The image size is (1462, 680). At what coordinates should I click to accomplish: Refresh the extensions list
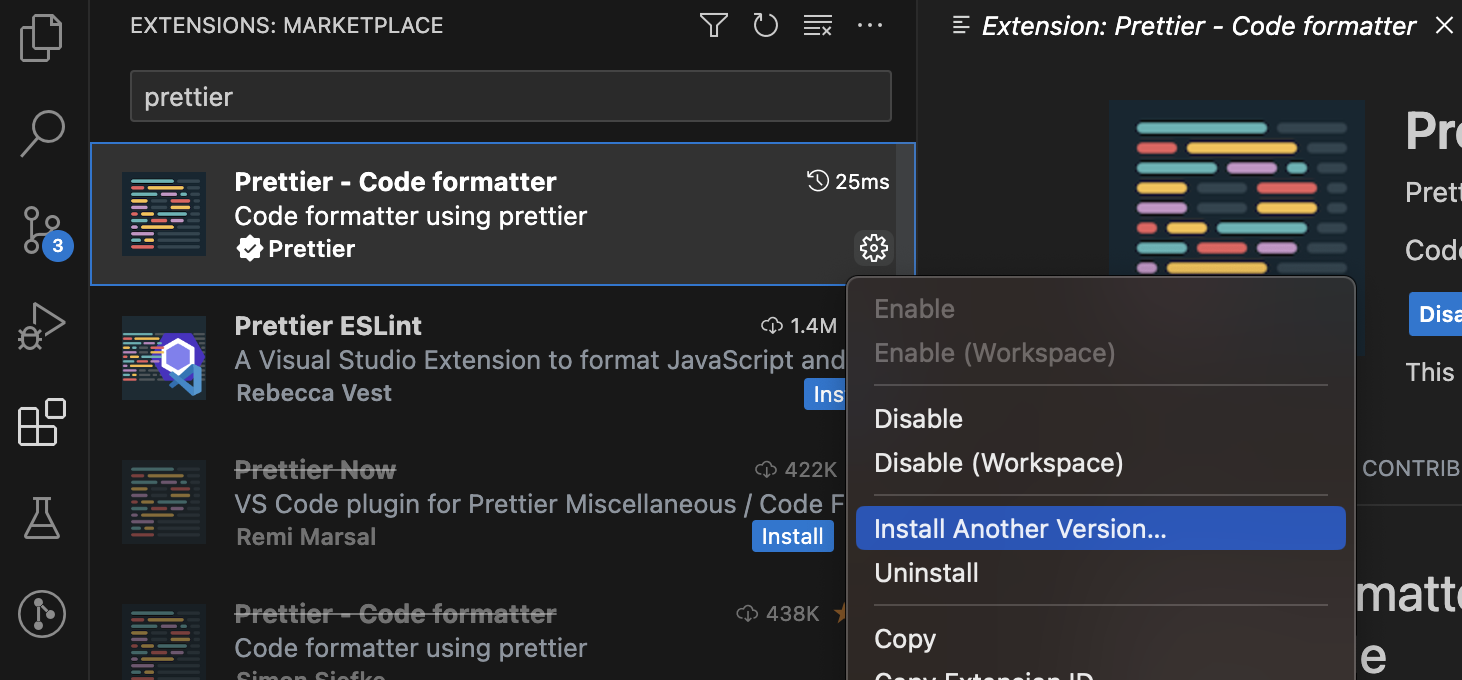pyautogui.click(x=765, y=25)
